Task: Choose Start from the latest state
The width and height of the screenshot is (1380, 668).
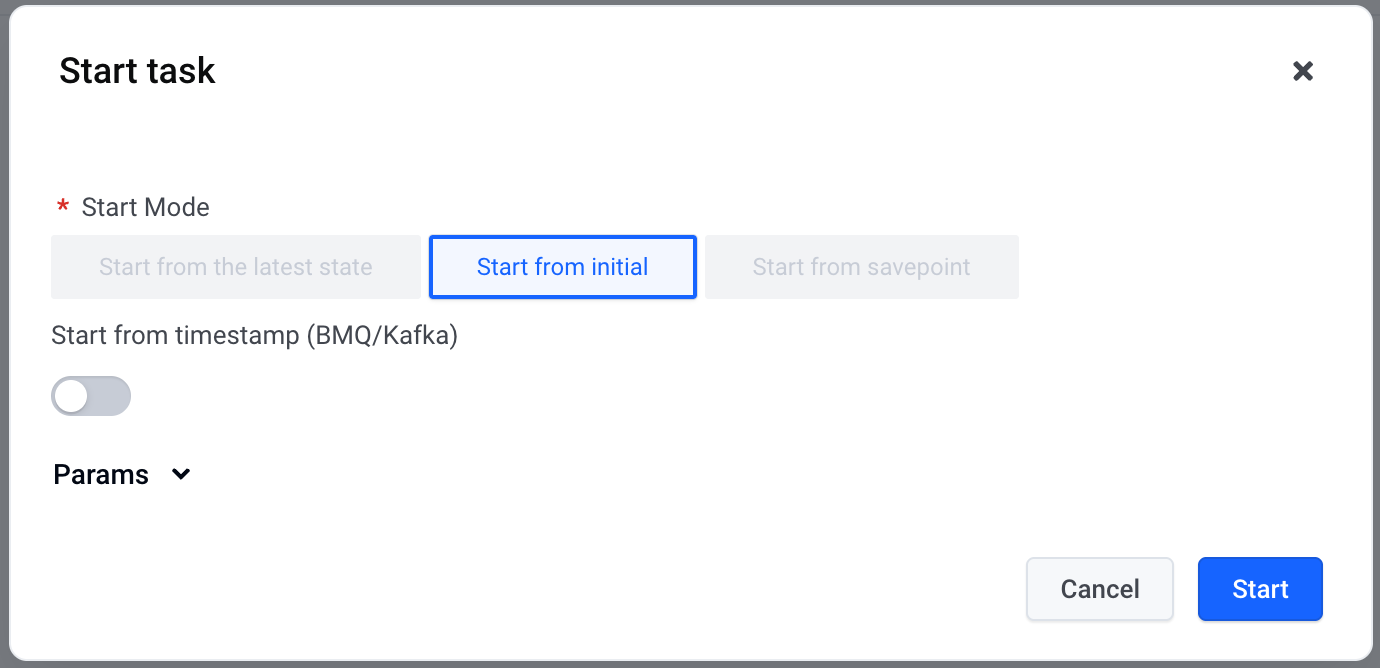Action: point(236,267)
